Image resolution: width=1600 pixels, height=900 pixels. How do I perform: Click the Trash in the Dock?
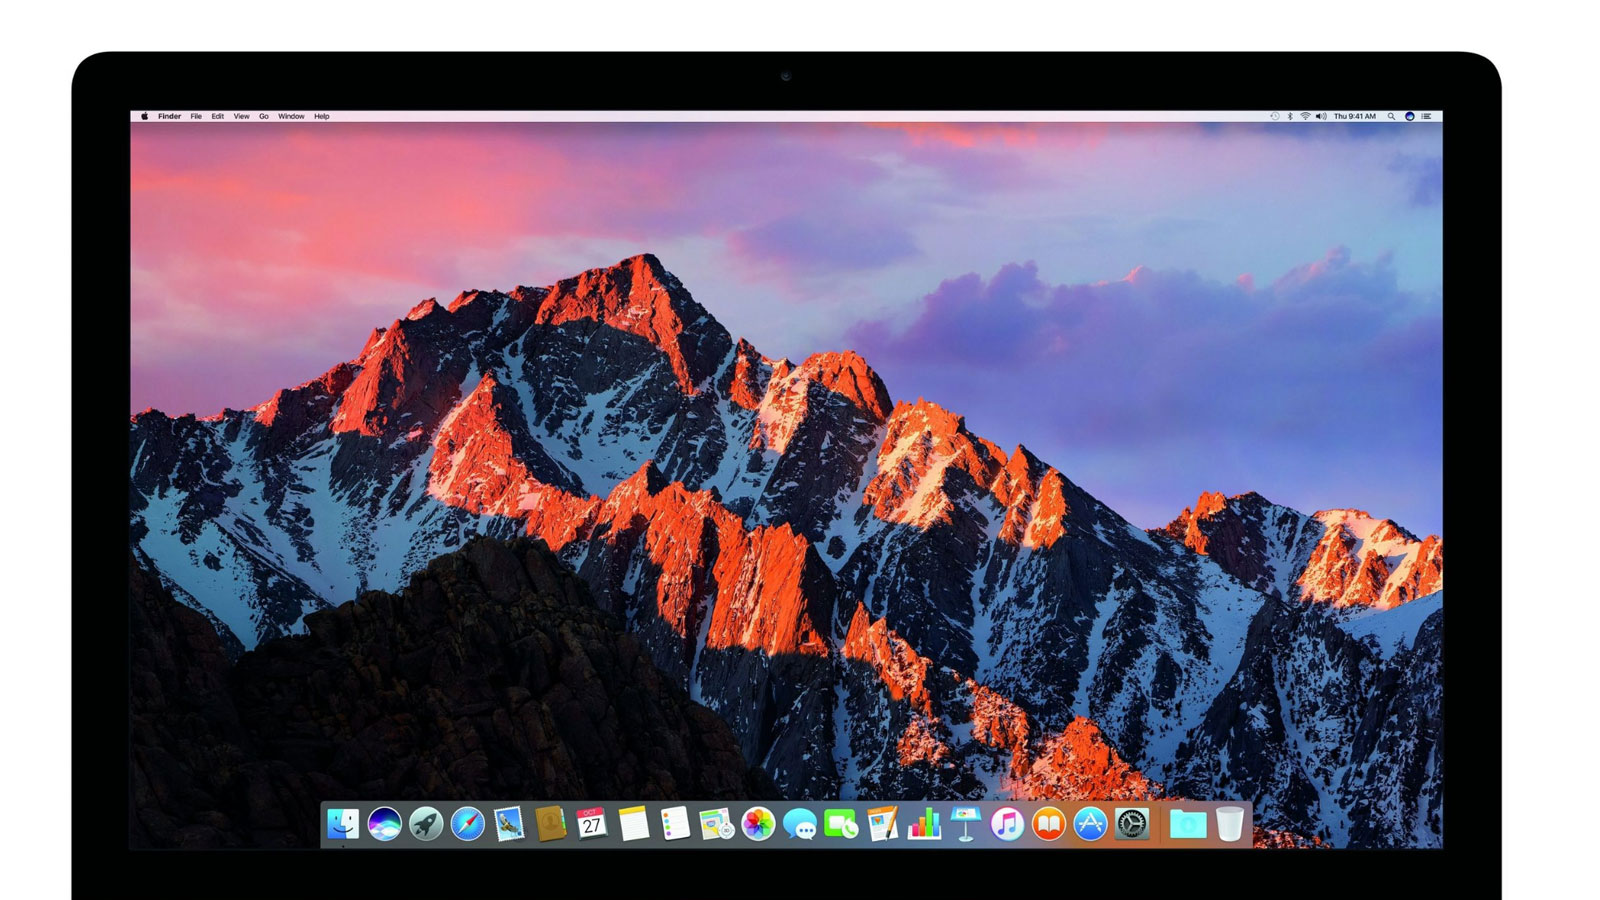pos(1229,824)
